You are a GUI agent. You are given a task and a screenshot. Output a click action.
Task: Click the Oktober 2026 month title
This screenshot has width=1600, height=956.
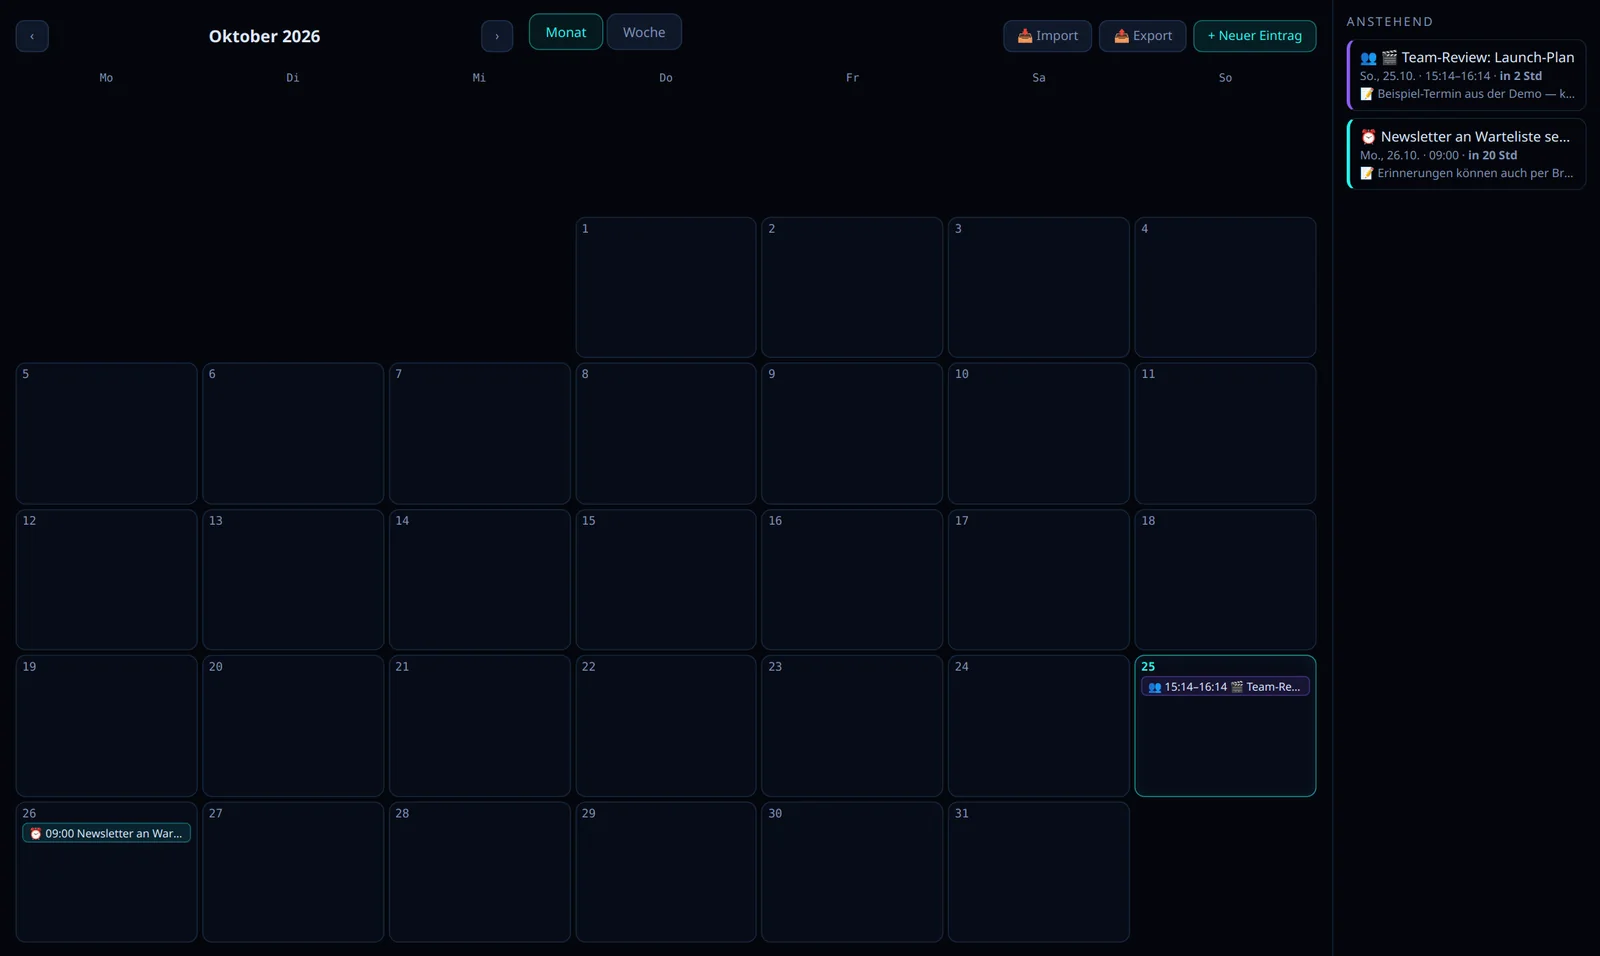tap(265, 36)
